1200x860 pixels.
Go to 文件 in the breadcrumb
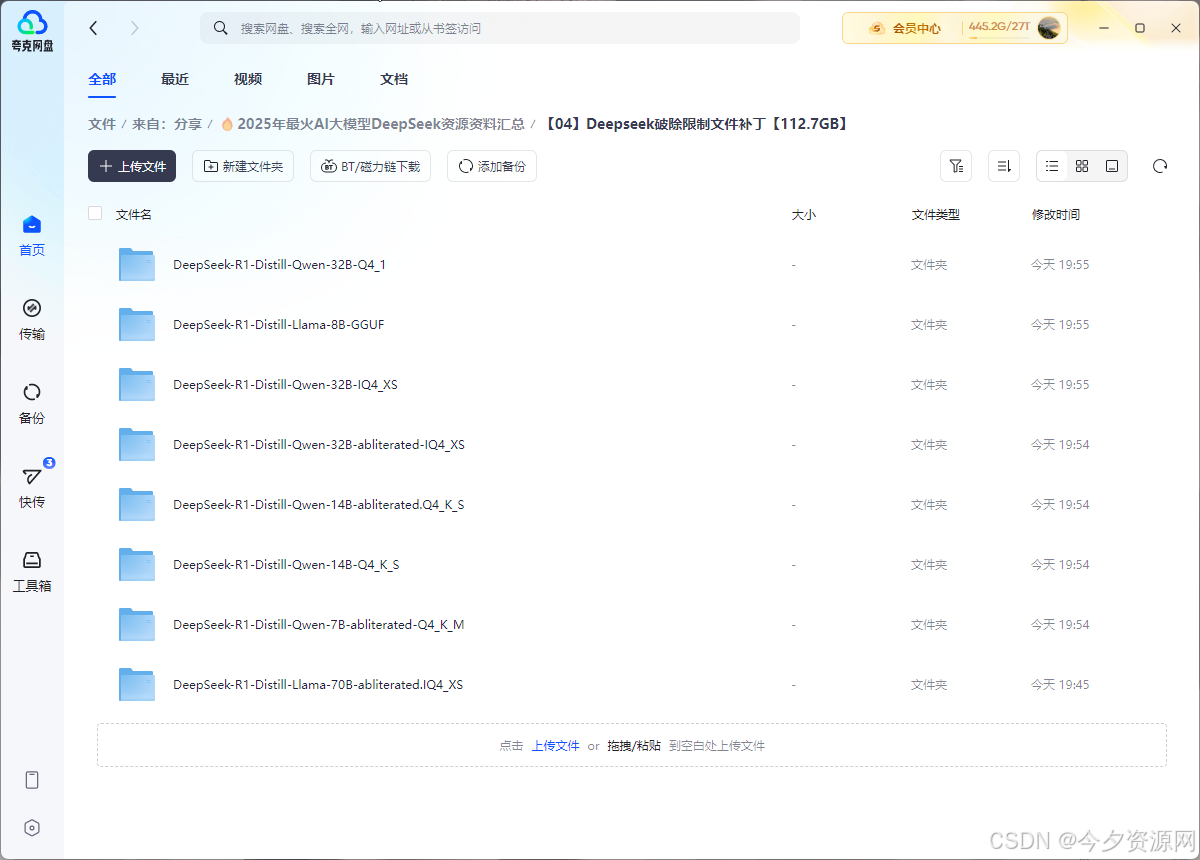pyautogui.click(x=102, y=124)
